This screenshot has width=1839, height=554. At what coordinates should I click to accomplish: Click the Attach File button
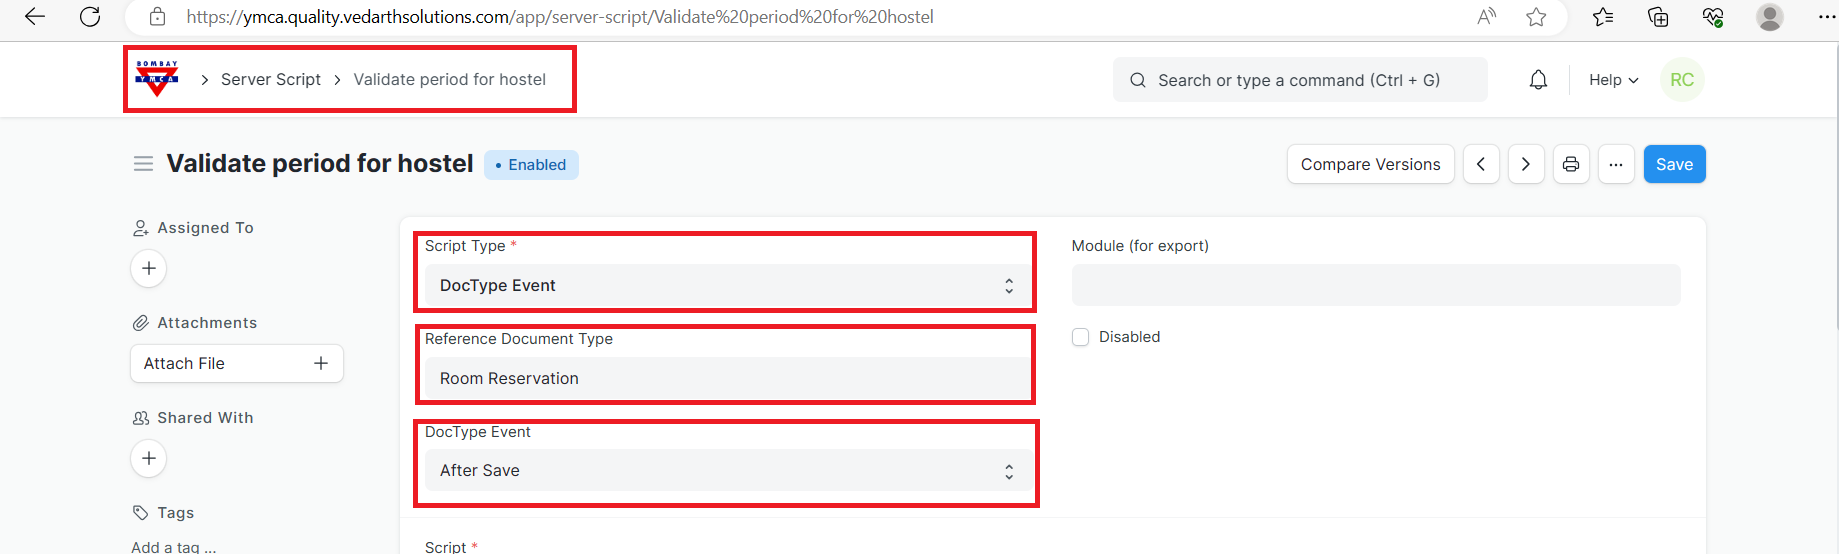(237, 363)
